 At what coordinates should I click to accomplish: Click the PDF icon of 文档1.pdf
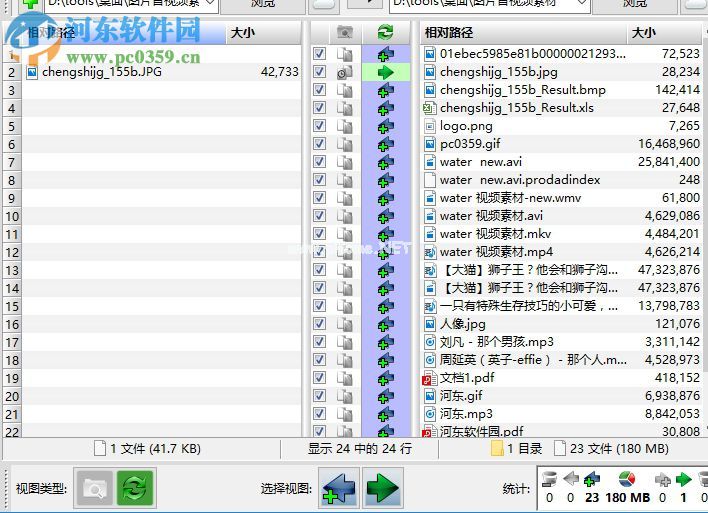point(430,378)
